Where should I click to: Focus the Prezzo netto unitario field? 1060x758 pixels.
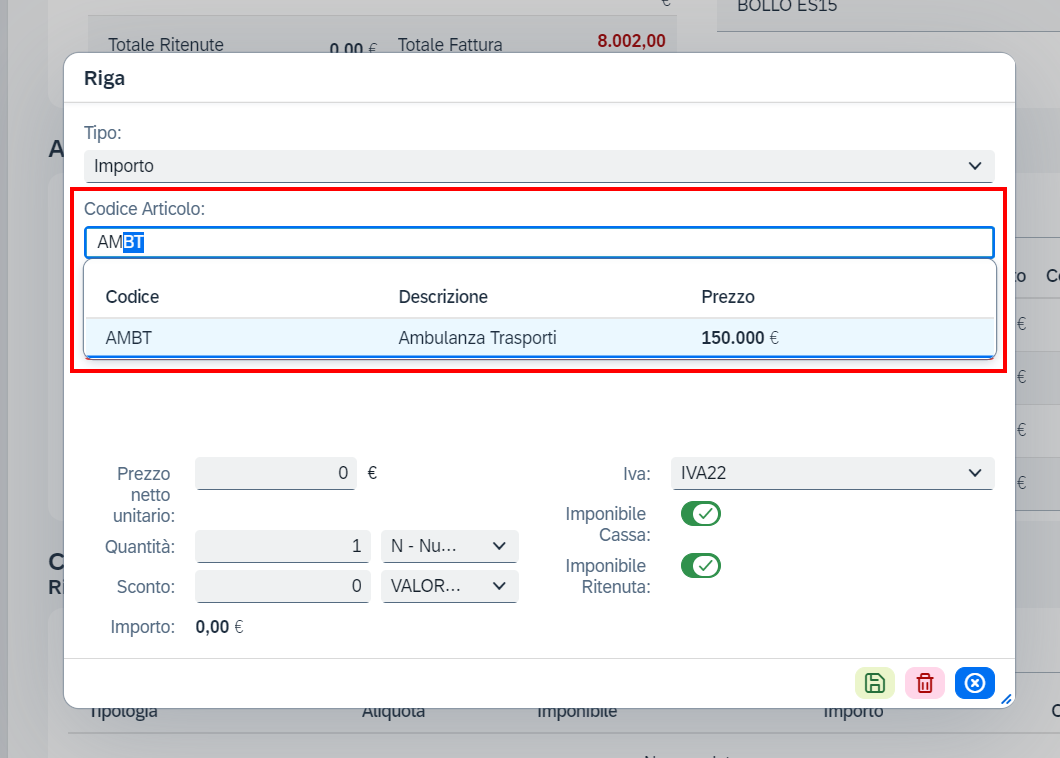click(x=276, y=473)
